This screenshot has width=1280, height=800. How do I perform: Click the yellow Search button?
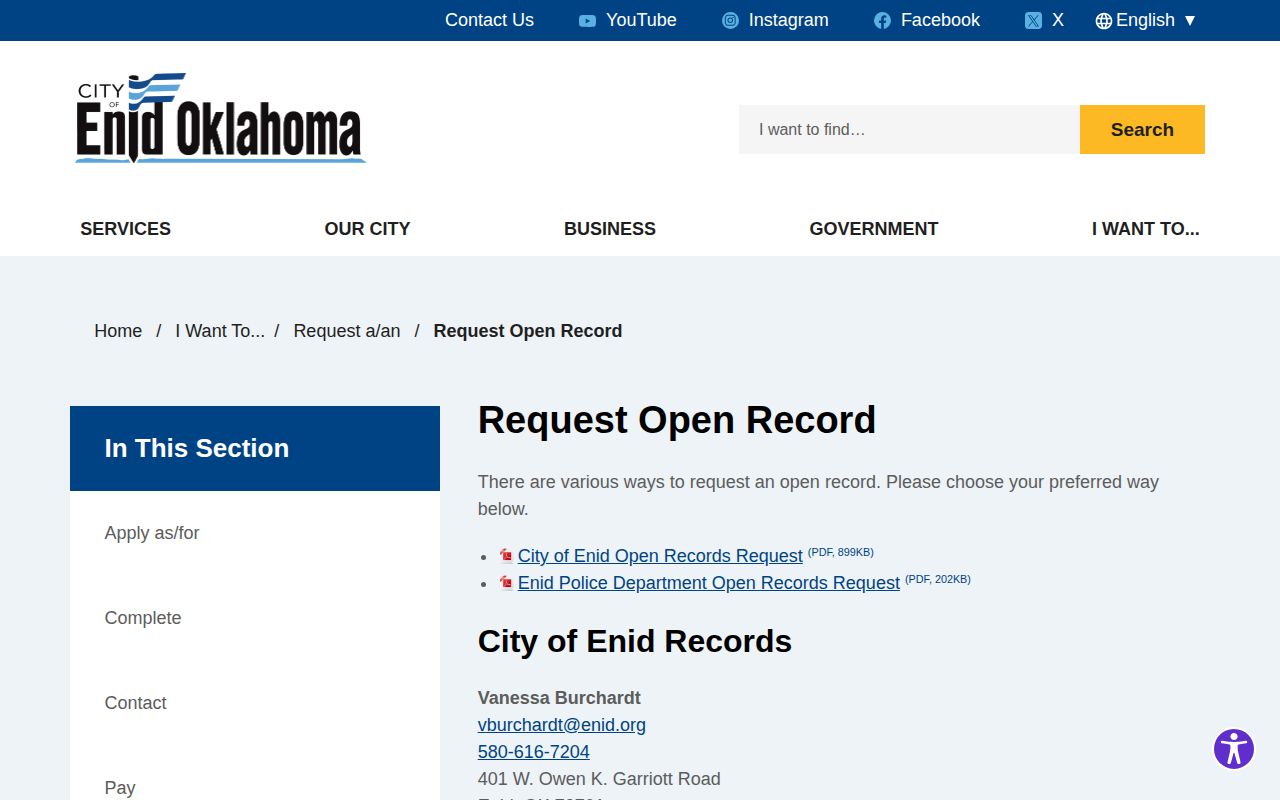[x=1142, y=129]
